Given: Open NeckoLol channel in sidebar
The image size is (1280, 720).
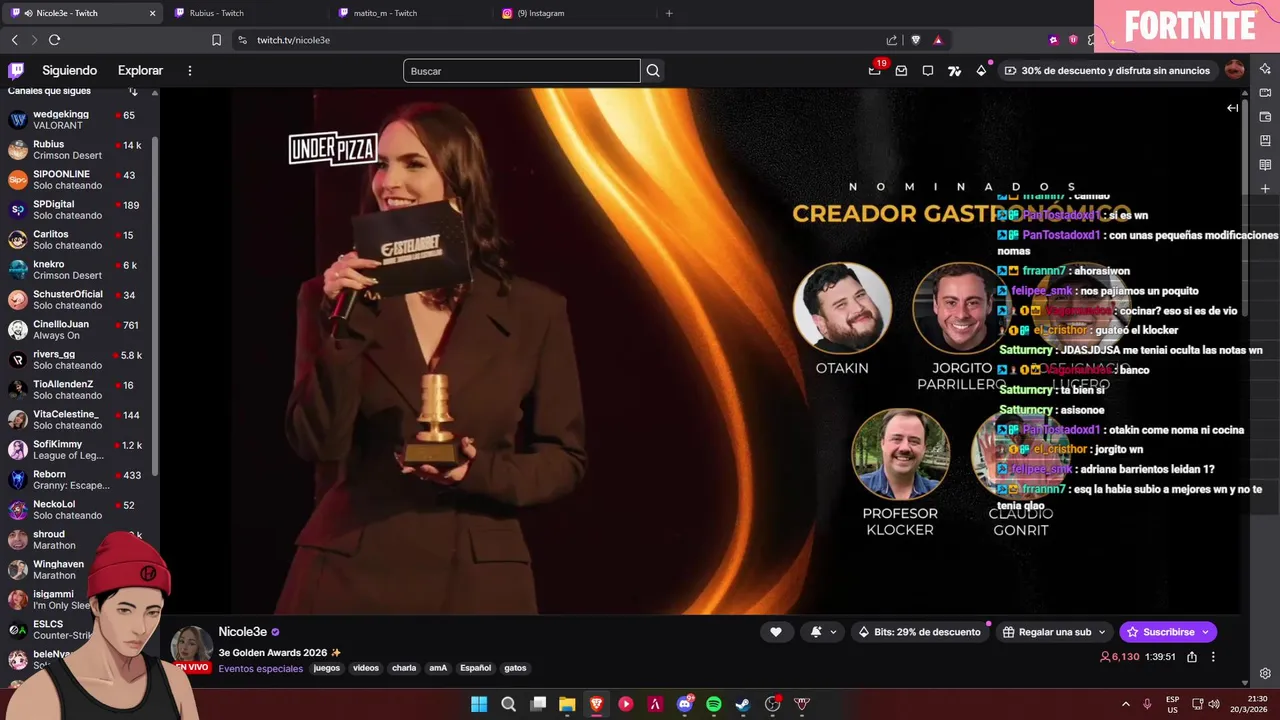Looking at the screenshot, I should click(x=77, y=510).
